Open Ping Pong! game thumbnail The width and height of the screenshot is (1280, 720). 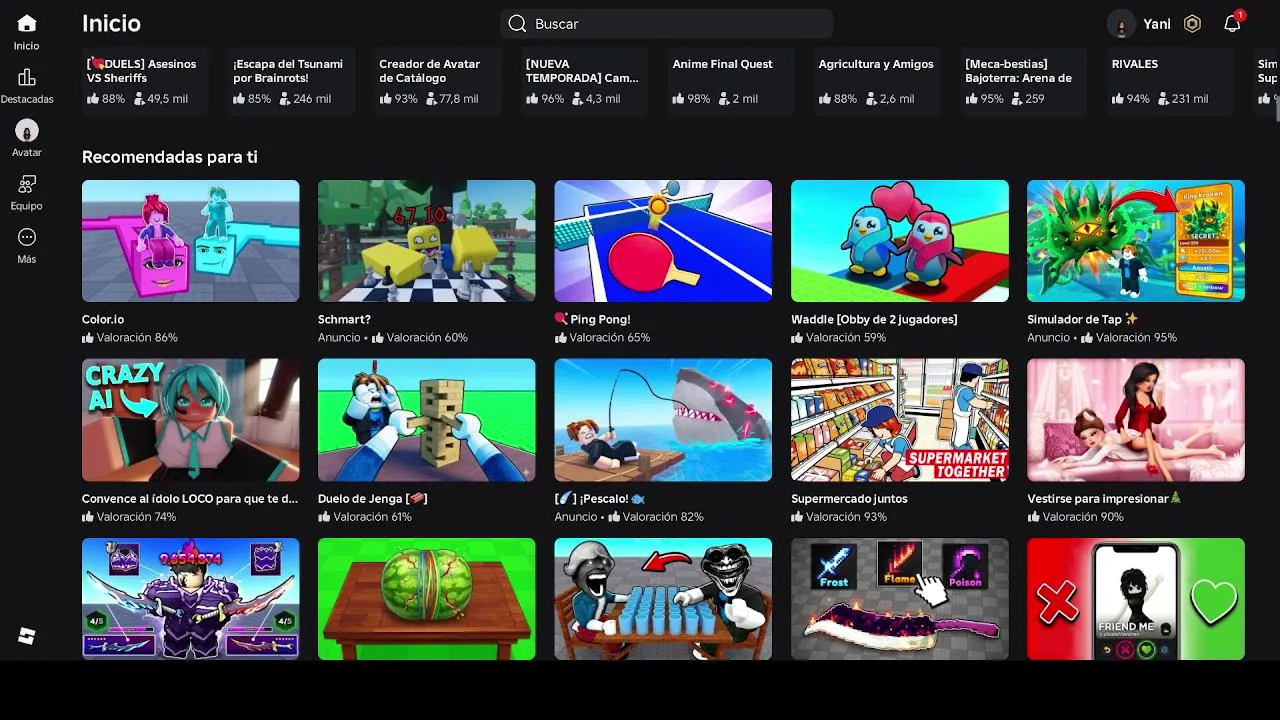(663, 241)
